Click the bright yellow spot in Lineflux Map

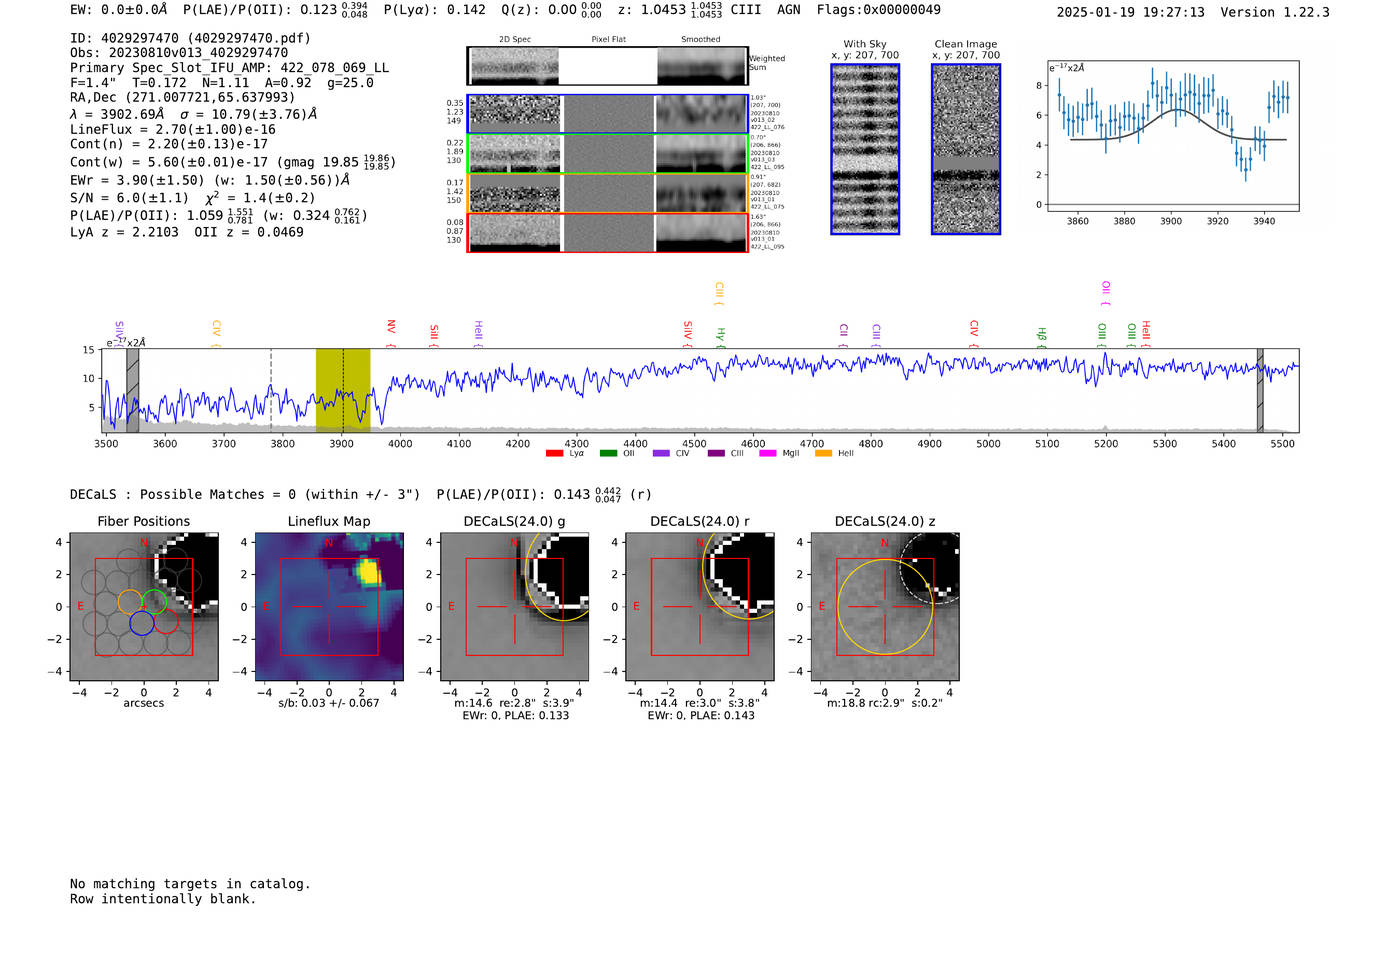[x=368, y=571]
